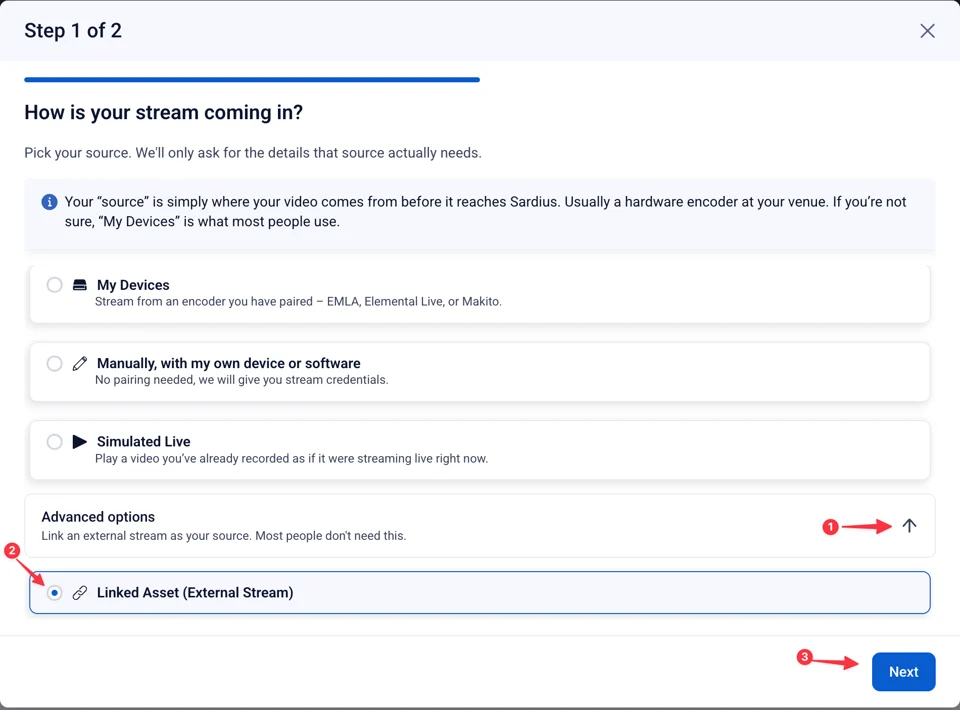960x710 pixels.
Task: Click the pencil icon beside Manually option
Action: 80,364
